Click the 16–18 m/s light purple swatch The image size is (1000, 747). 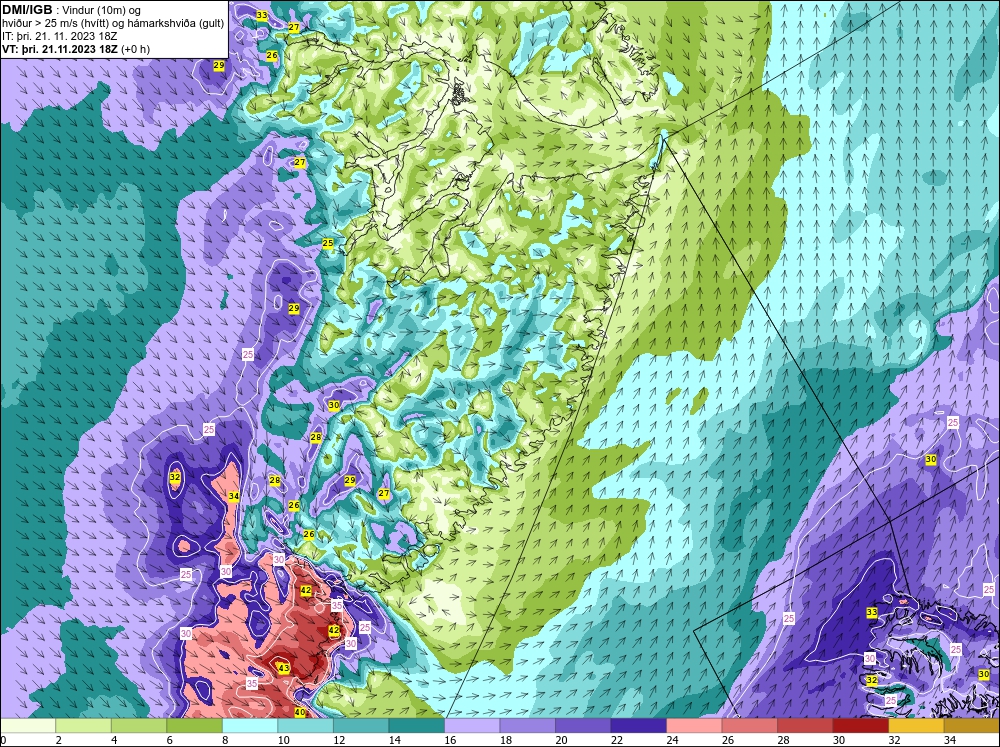coord(472,725)
